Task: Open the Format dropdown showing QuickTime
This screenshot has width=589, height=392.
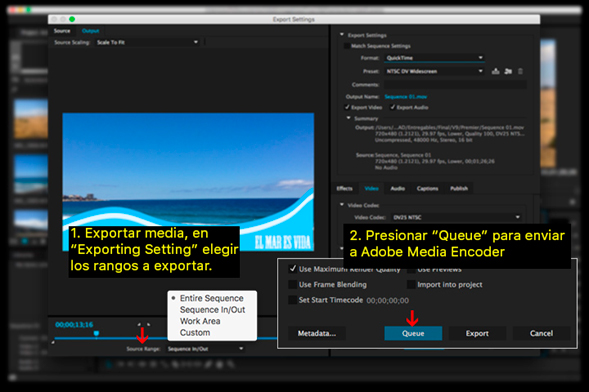Action: tap(435, 57)
